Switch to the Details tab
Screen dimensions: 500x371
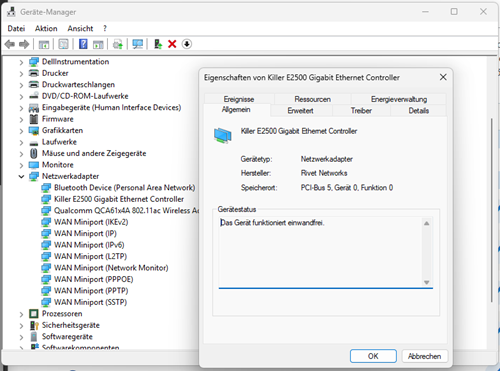click(x=419, y=110)
